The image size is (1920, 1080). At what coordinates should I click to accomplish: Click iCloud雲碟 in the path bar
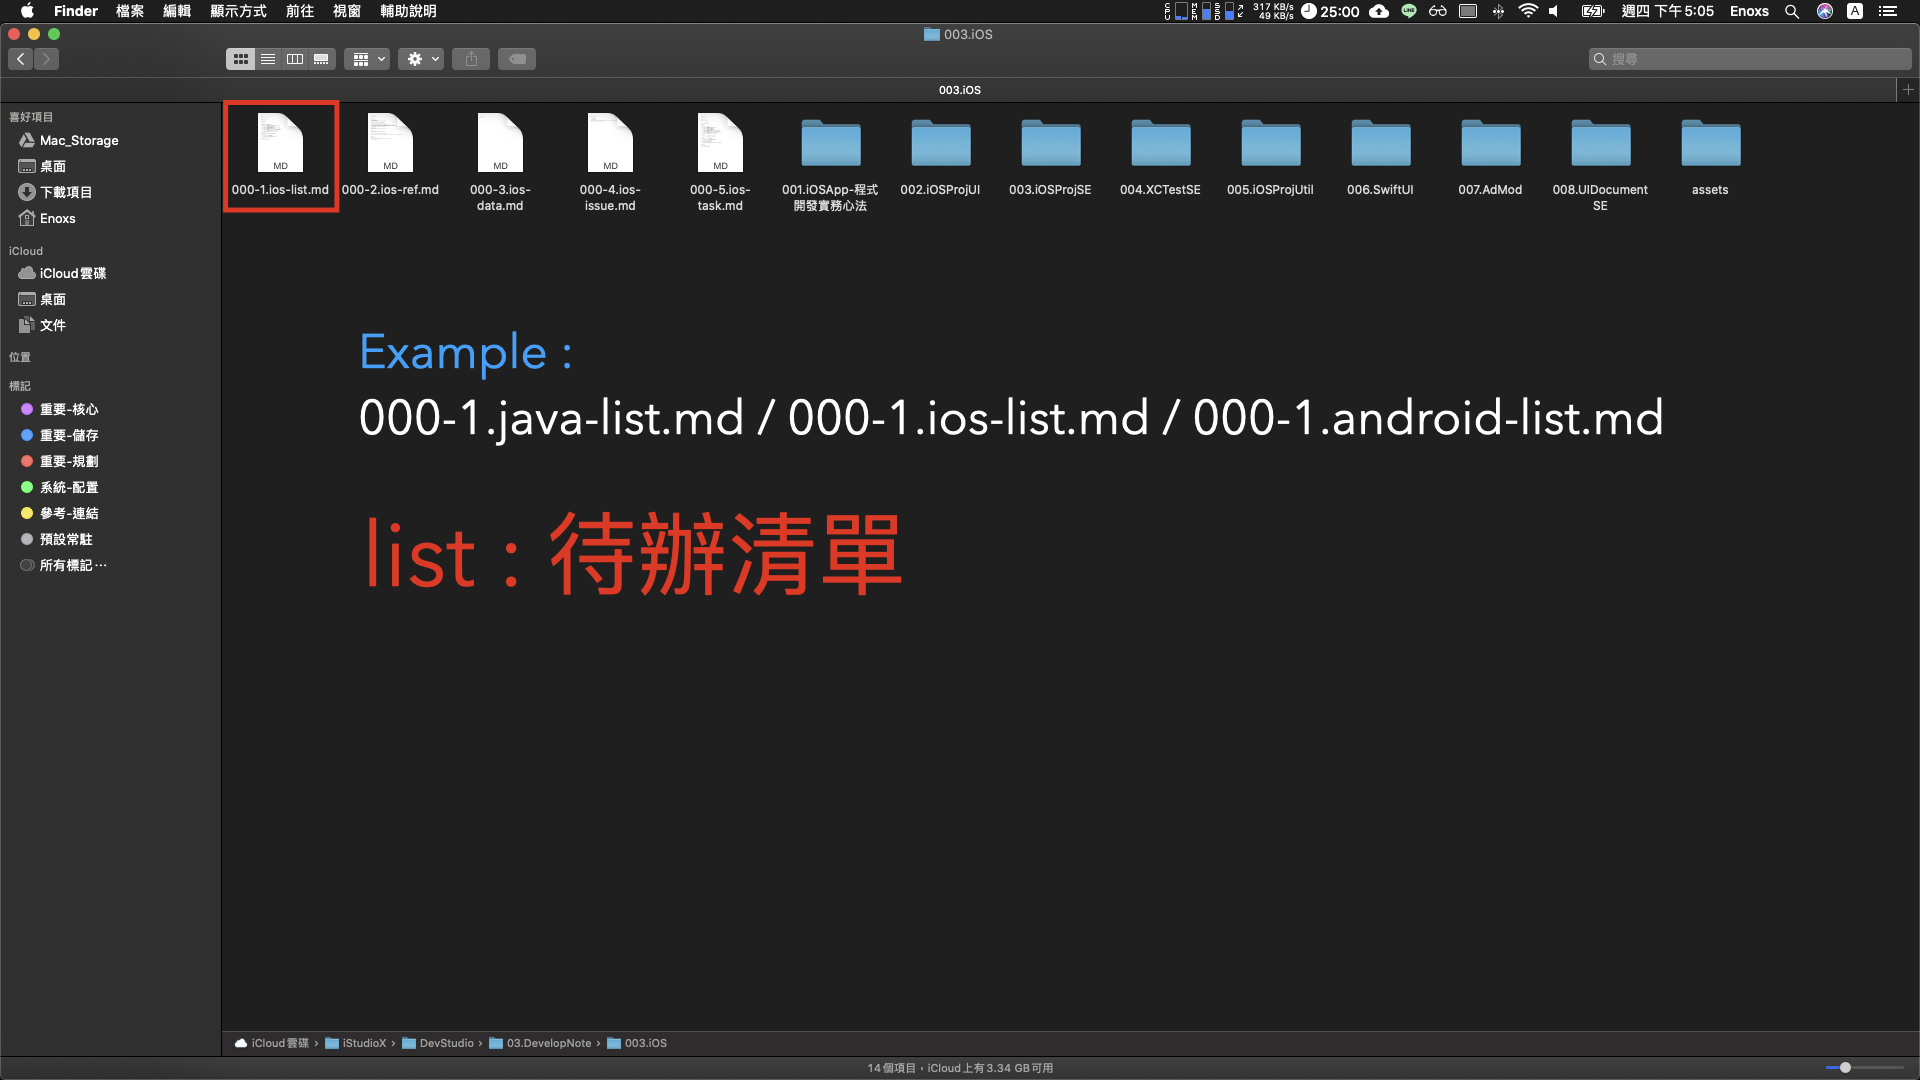pos(272,1043)
